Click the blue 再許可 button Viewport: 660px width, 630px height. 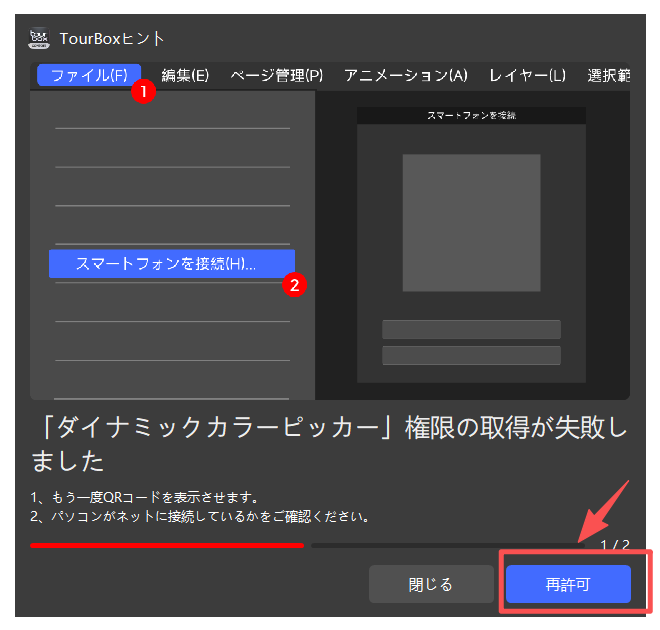[x=568, y=584]
